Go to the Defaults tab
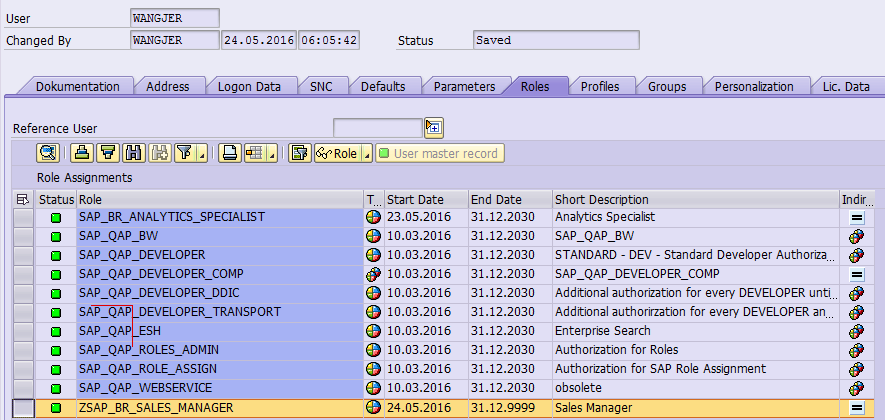The width and height of the screenshot is (885, 420). click(383, 86)
